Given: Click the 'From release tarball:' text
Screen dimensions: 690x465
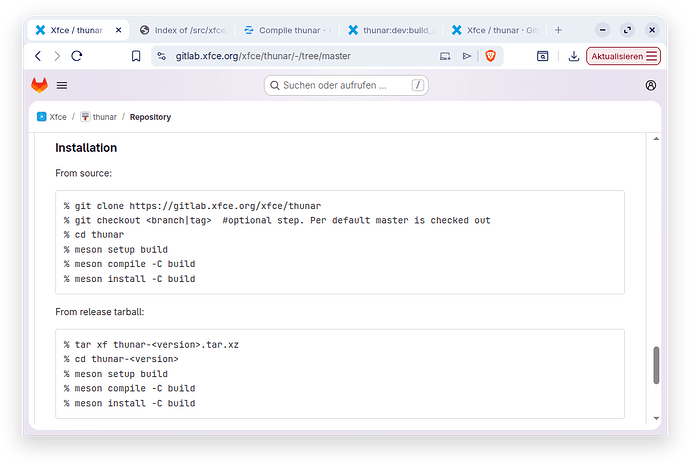Looking at the screenshot, I should pyautogui.click(x=100, y=312).
